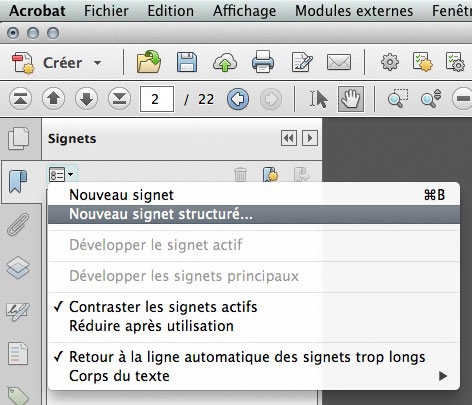
Task: Open the Affichage menu
Action: click(x=244, y=11)
